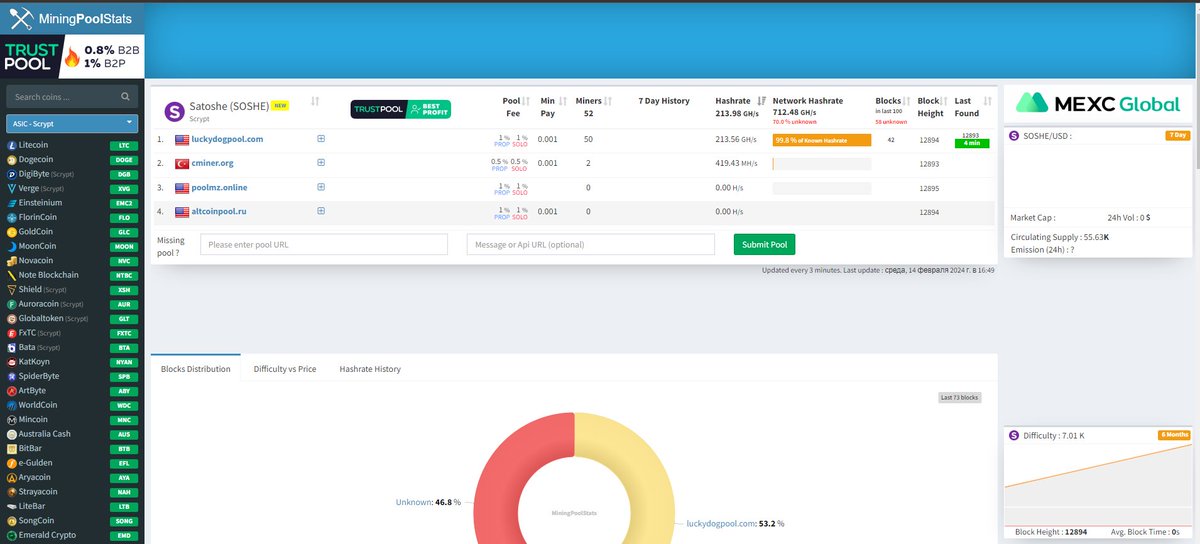Click the Einsteinium coin icon
This screenshot has height=544, width=1200.
pyautogui.click(x=11, y=203)
